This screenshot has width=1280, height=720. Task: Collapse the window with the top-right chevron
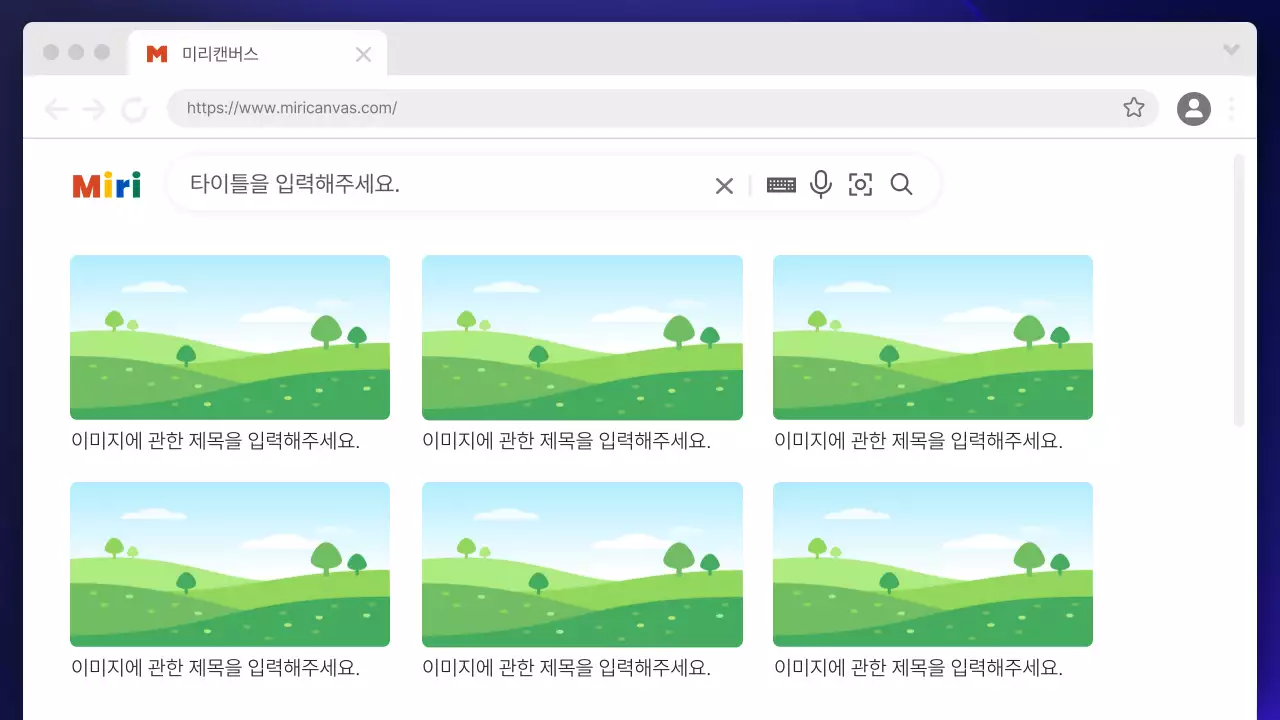(x=1231, y=50)
